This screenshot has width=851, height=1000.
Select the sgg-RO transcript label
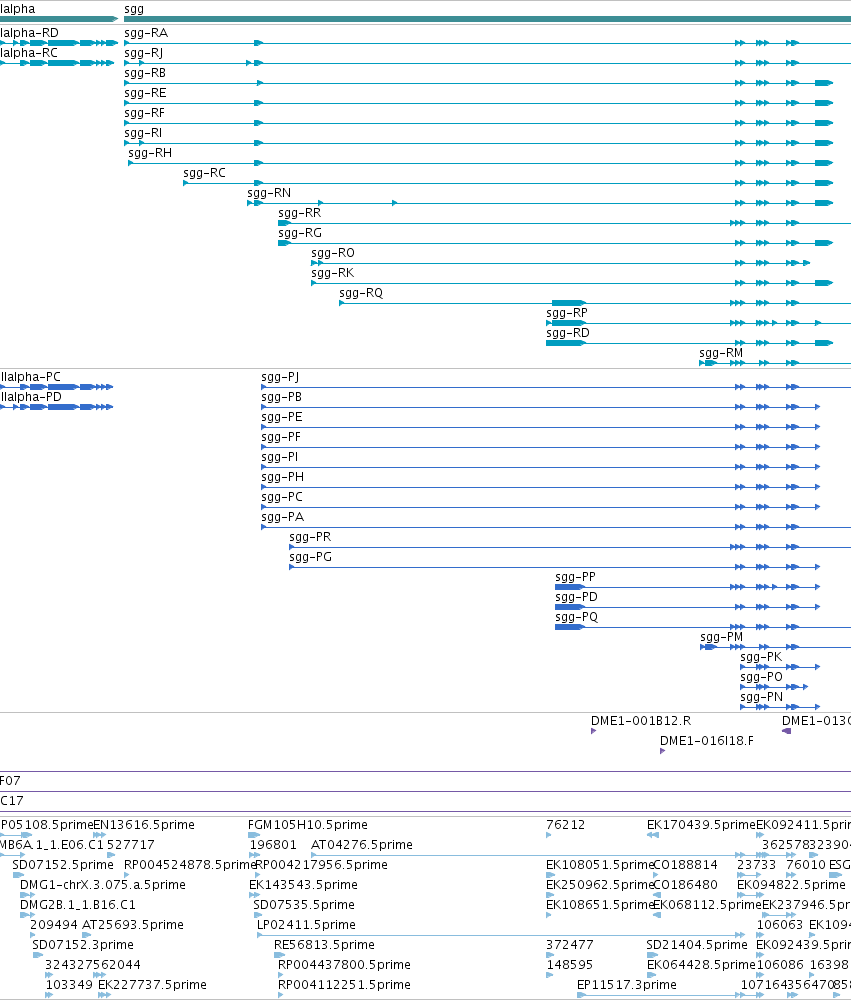coord(333,253)
